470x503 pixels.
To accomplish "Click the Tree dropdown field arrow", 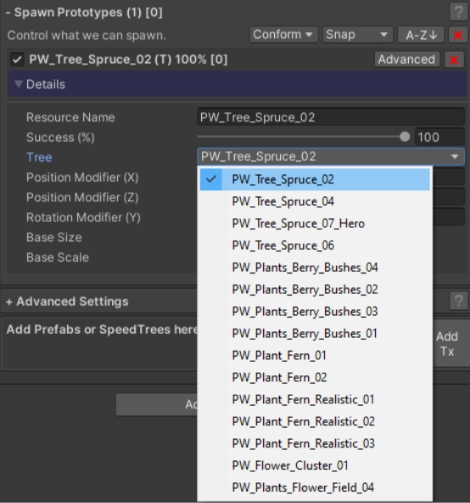I will [x=455, y=157].
